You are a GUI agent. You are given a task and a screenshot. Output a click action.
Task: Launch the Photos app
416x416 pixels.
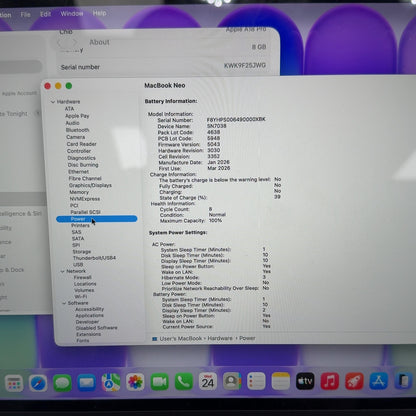(x=135, y=382)
